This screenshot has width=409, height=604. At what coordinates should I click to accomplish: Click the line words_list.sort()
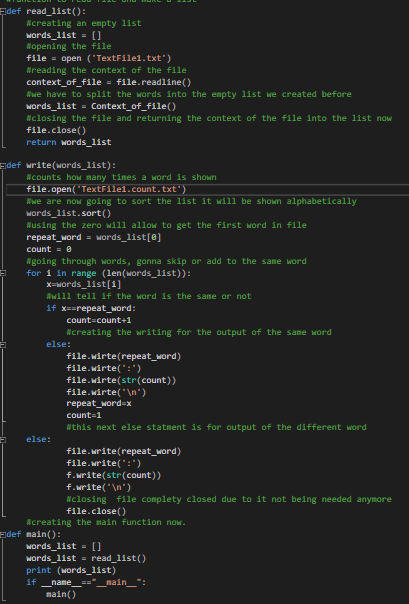(x=69, y=213)
